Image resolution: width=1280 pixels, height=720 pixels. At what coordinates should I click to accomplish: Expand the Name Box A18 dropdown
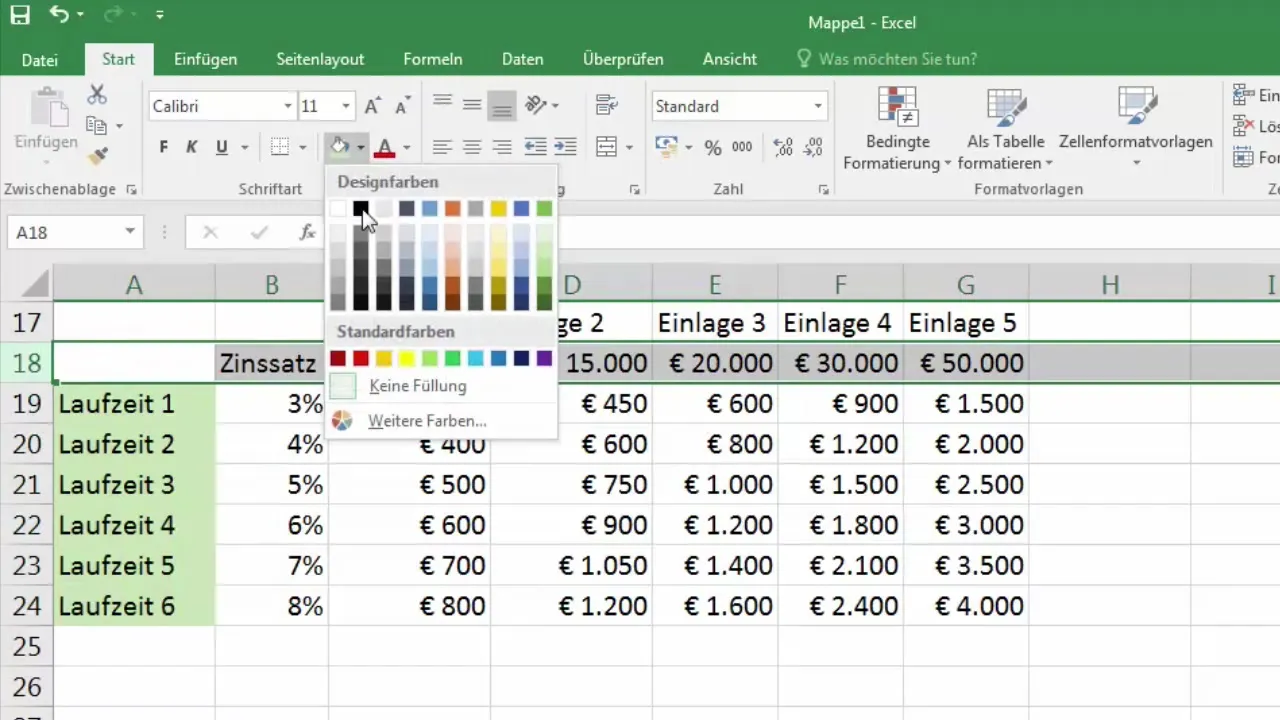tap(130, 232)
